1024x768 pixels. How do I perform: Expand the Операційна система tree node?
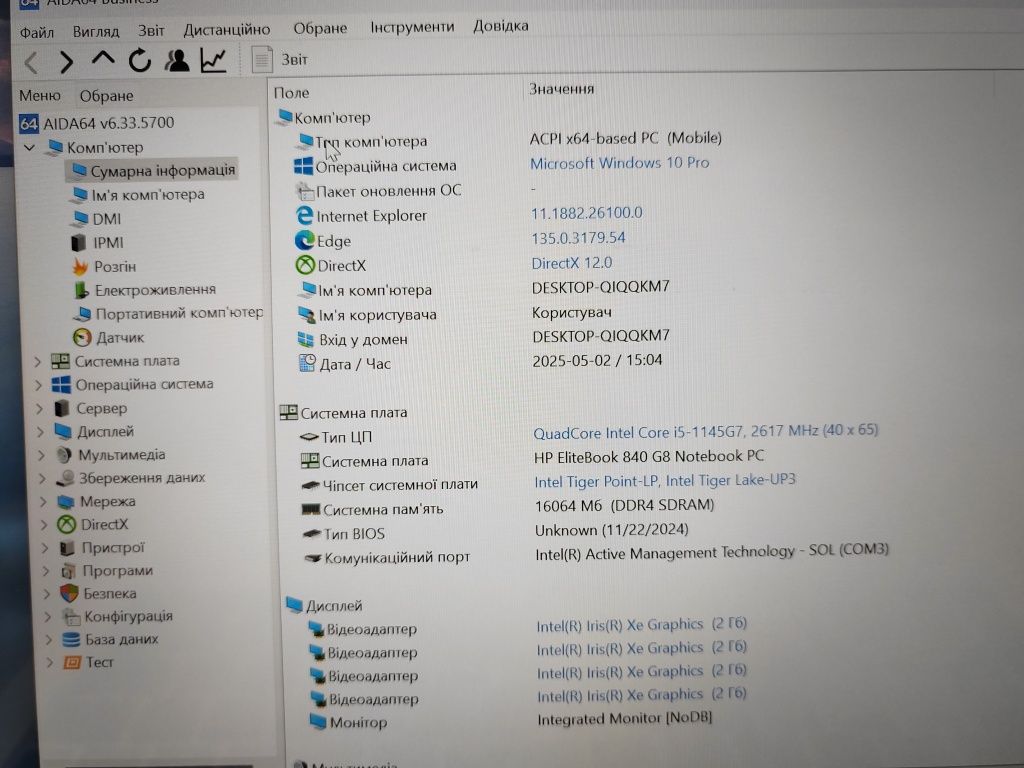tap(39, 385)
